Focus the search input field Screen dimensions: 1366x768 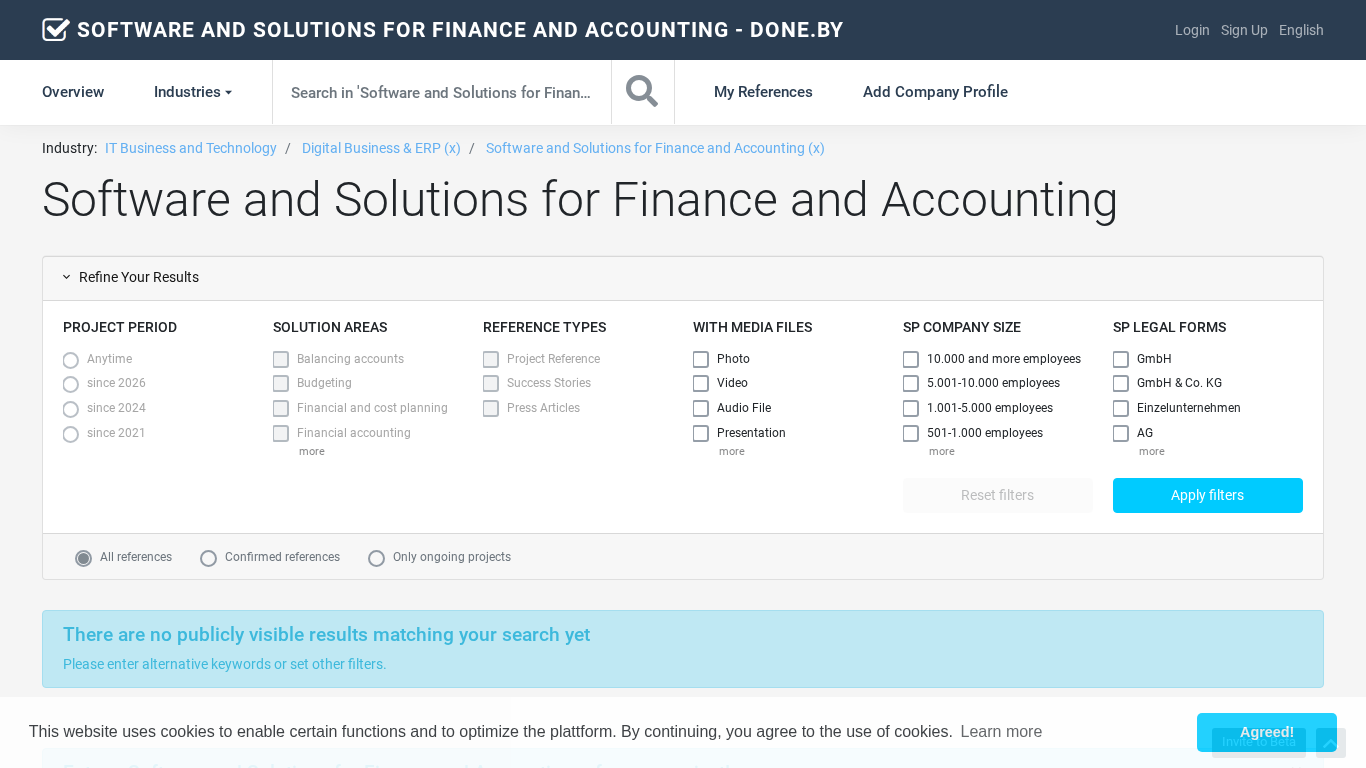pyautogui.click(x=441, y=92)
